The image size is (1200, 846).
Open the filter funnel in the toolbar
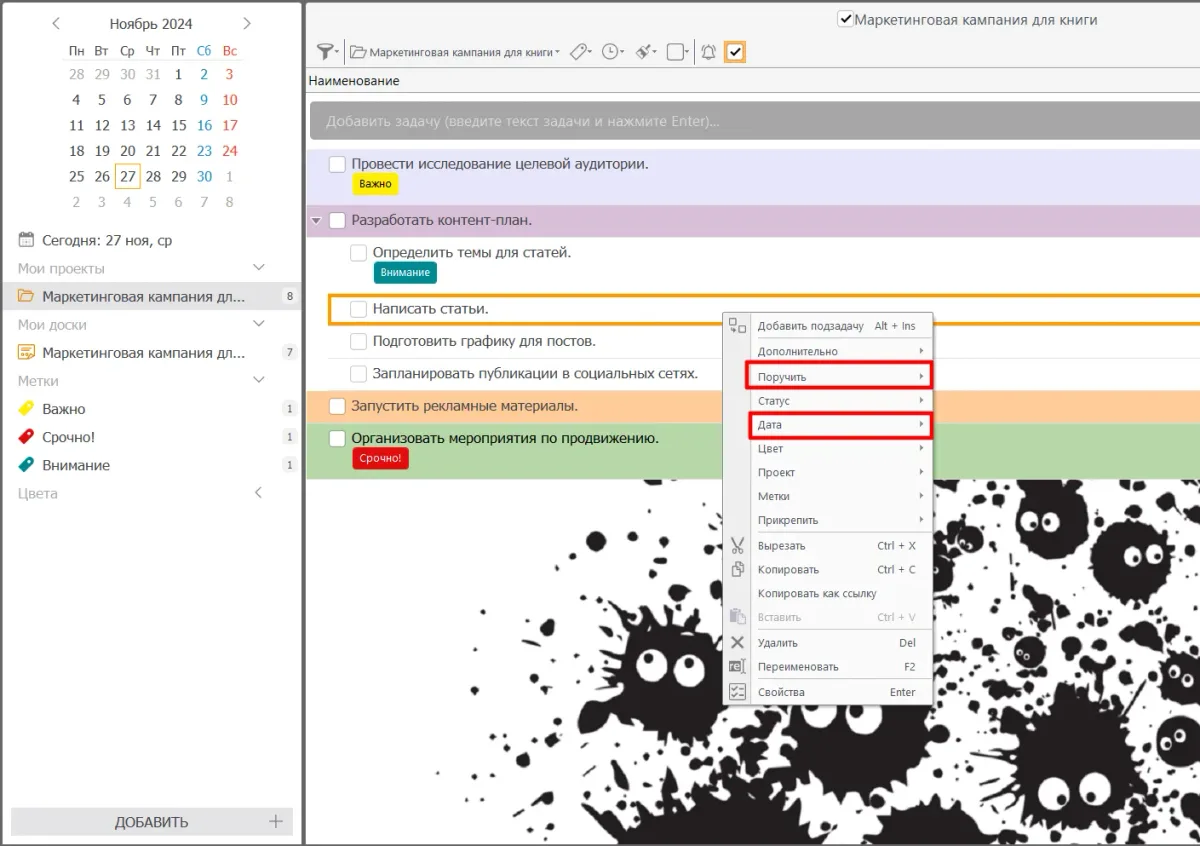325,52
